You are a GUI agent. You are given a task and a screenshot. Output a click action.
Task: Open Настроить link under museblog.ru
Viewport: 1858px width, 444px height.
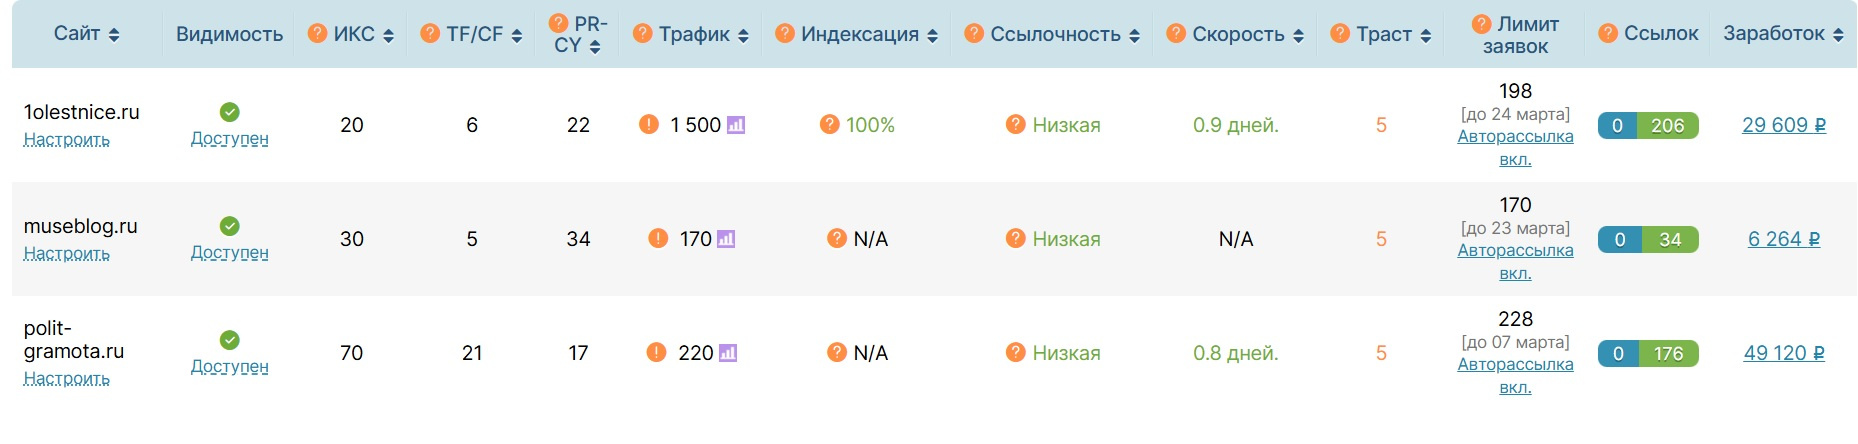(67, 253)
